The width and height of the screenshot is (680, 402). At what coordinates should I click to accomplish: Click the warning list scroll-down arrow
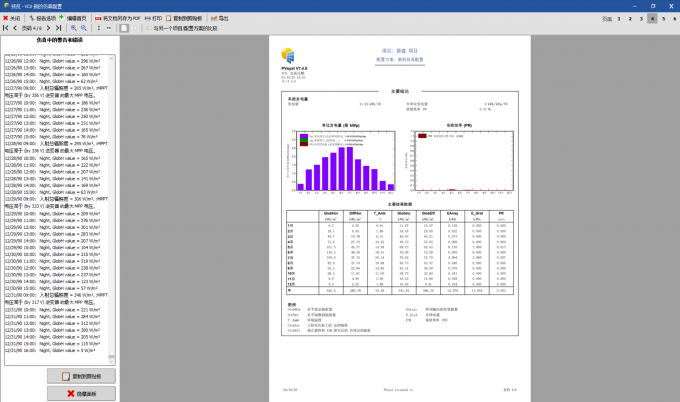[111, 362]
